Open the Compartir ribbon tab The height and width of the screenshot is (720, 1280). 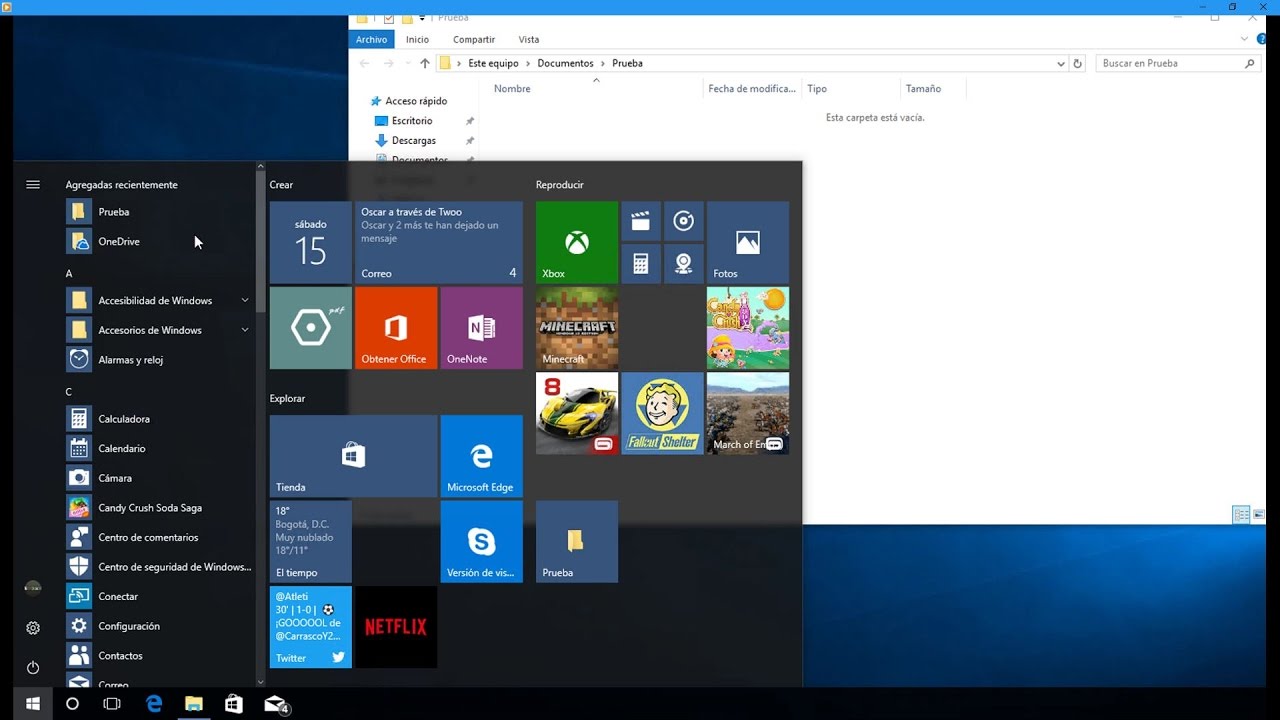click(x=474, y=40)
